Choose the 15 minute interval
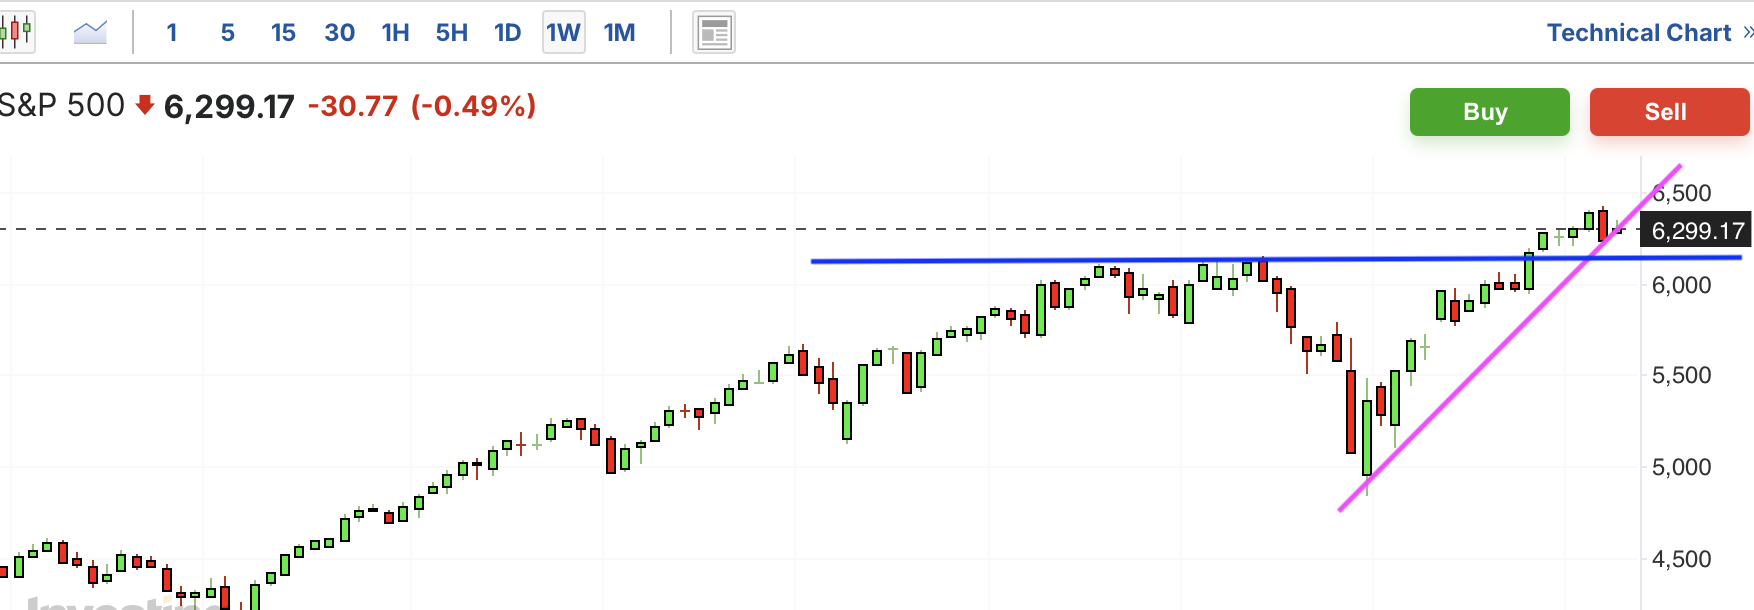The width and height of the screenshot is (1754, 610). coord(283,33)
